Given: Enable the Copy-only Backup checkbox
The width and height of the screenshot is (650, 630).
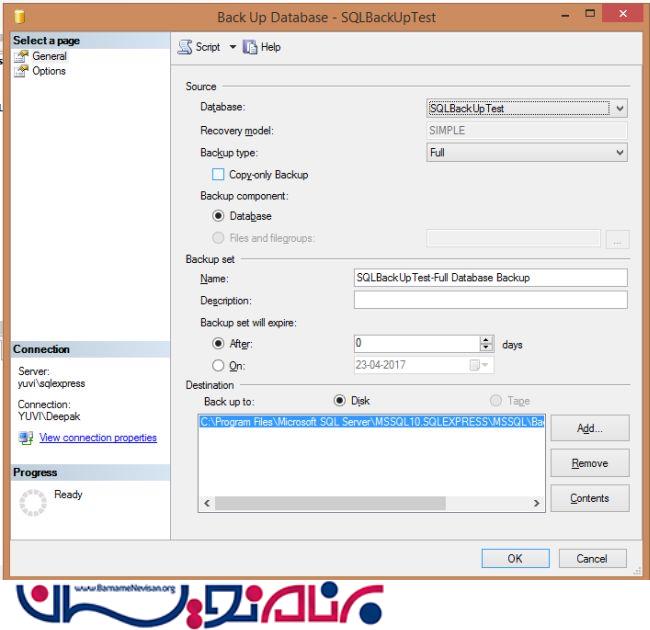Looking at the screenshot, I should (x=219, y=175).
